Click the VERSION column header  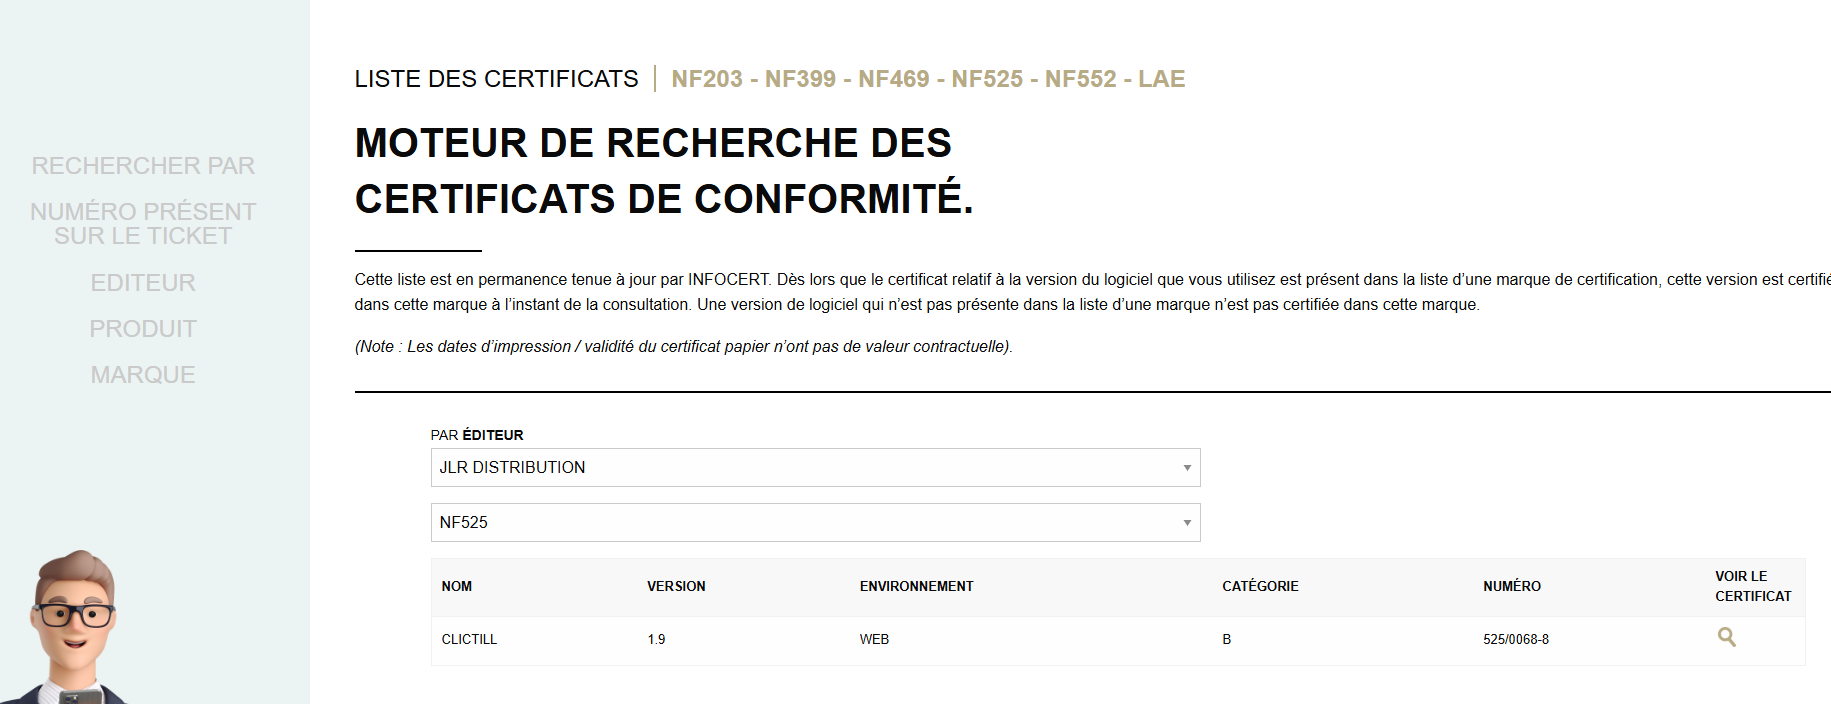point(676,587)
